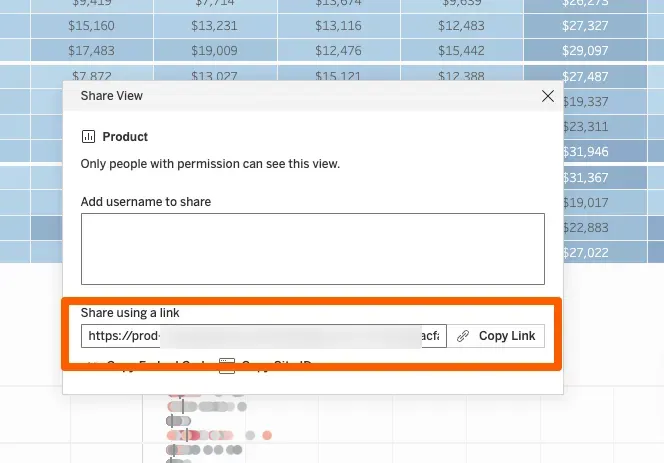
Task: Select the $13,231 table cell
Action: 214,25
